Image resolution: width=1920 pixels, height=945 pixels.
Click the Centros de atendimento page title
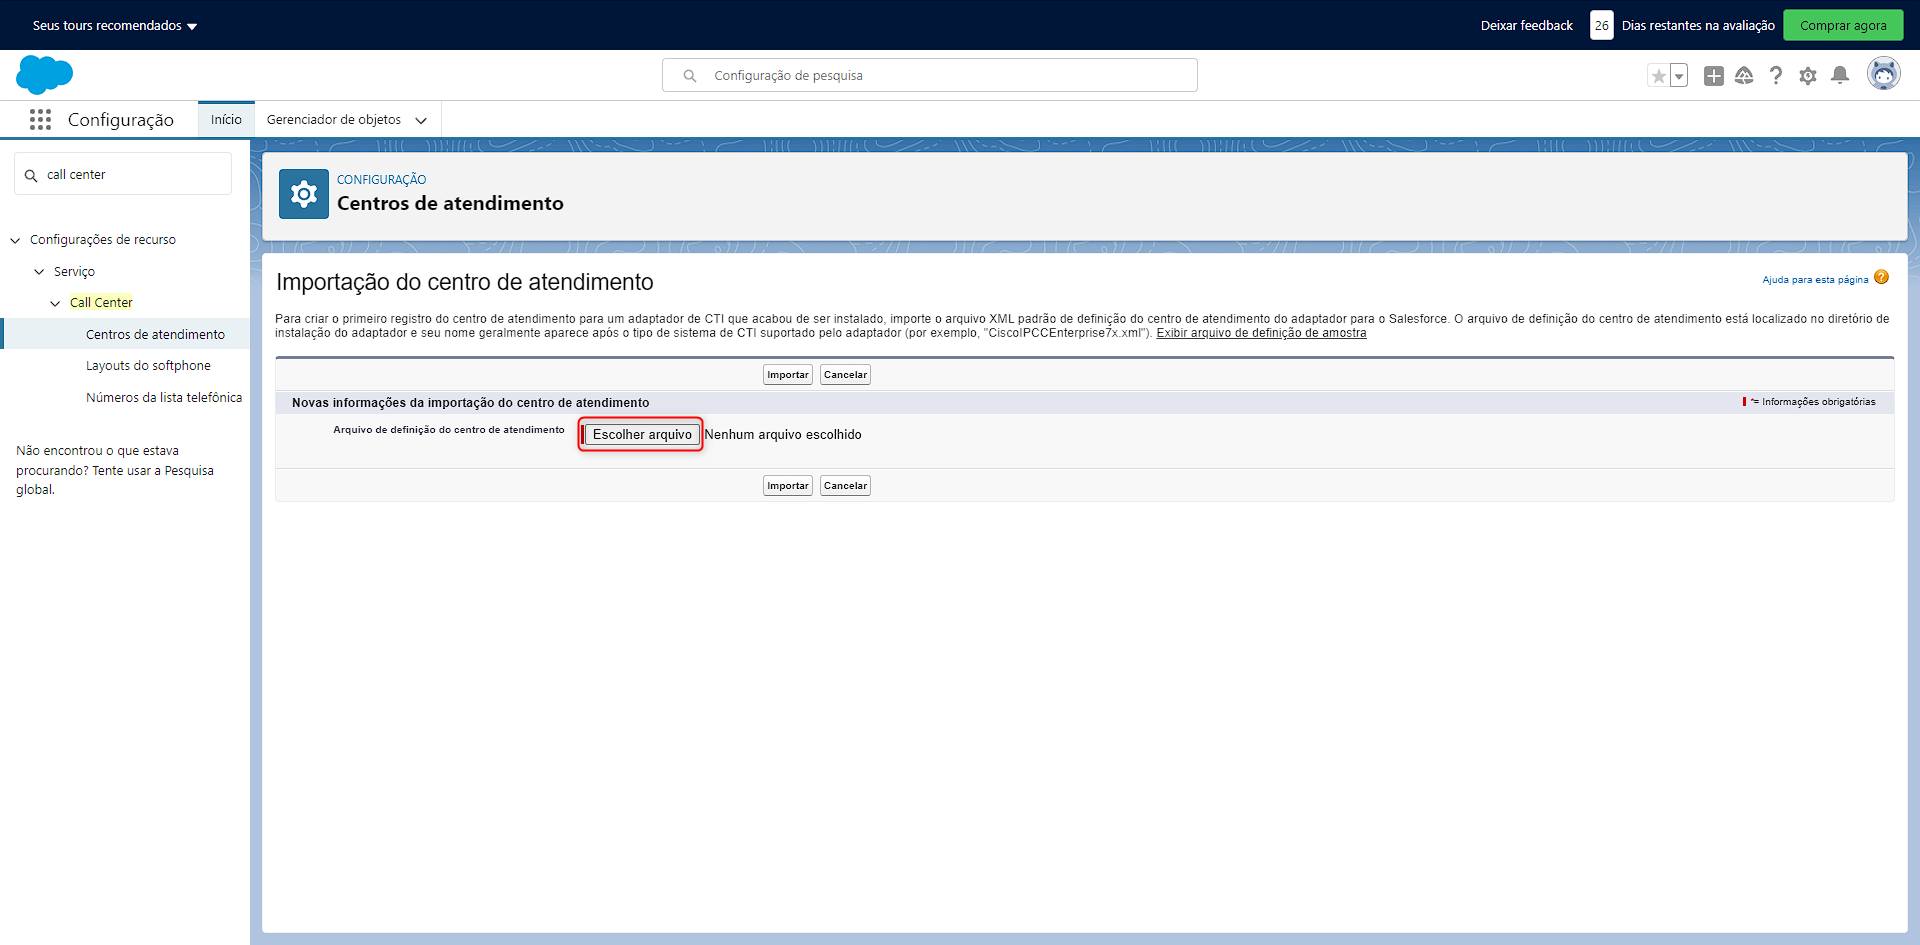click(x=450, y=204)
